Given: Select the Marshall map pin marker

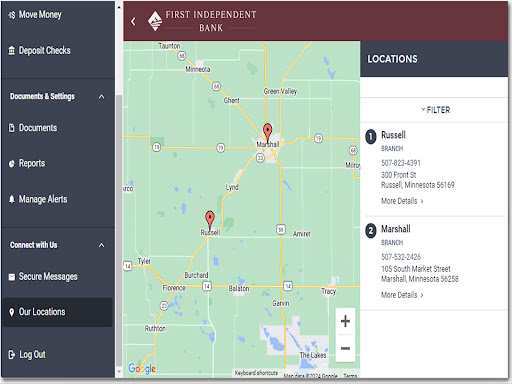Looking at the screenshot, I should tap(267, 132).
